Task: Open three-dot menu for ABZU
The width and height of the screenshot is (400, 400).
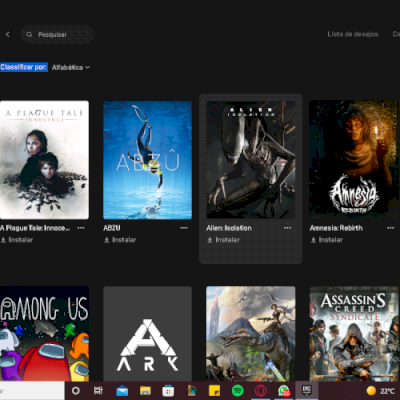Action: 184,228
